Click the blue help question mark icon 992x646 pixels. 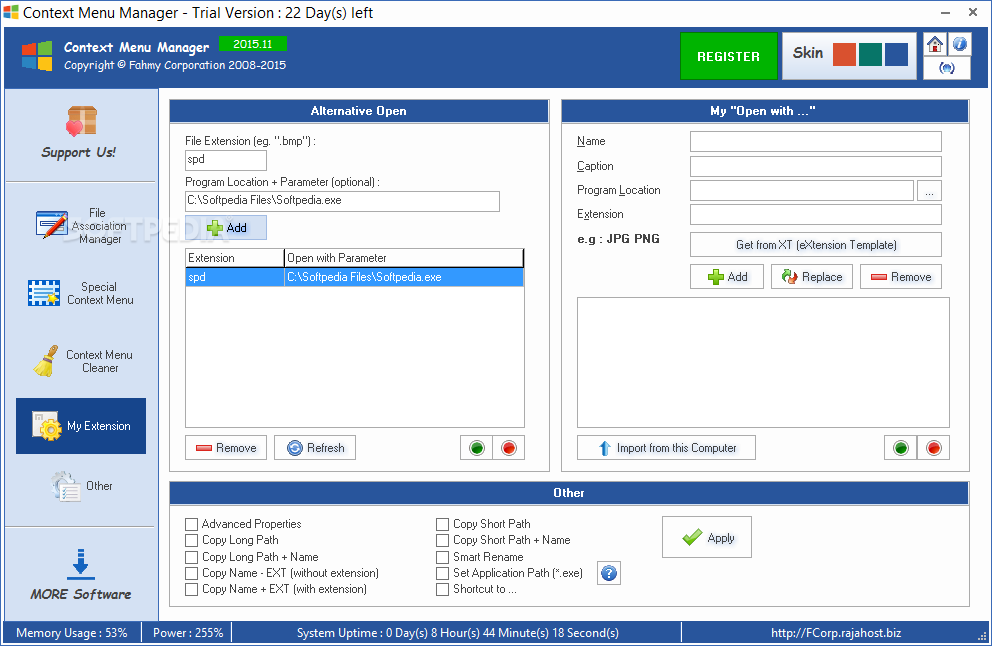pos(609,573)
